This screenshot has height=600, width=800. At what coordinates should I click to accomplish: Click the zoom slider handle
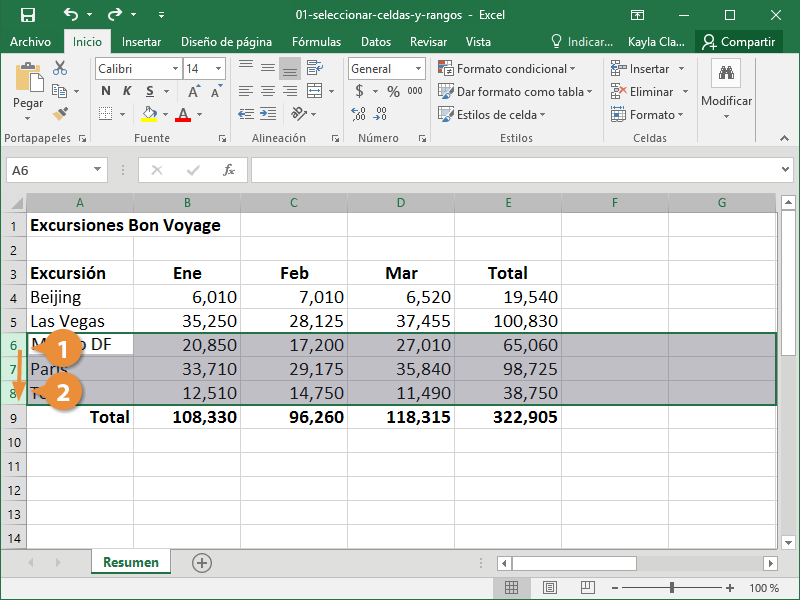(672, 588)
